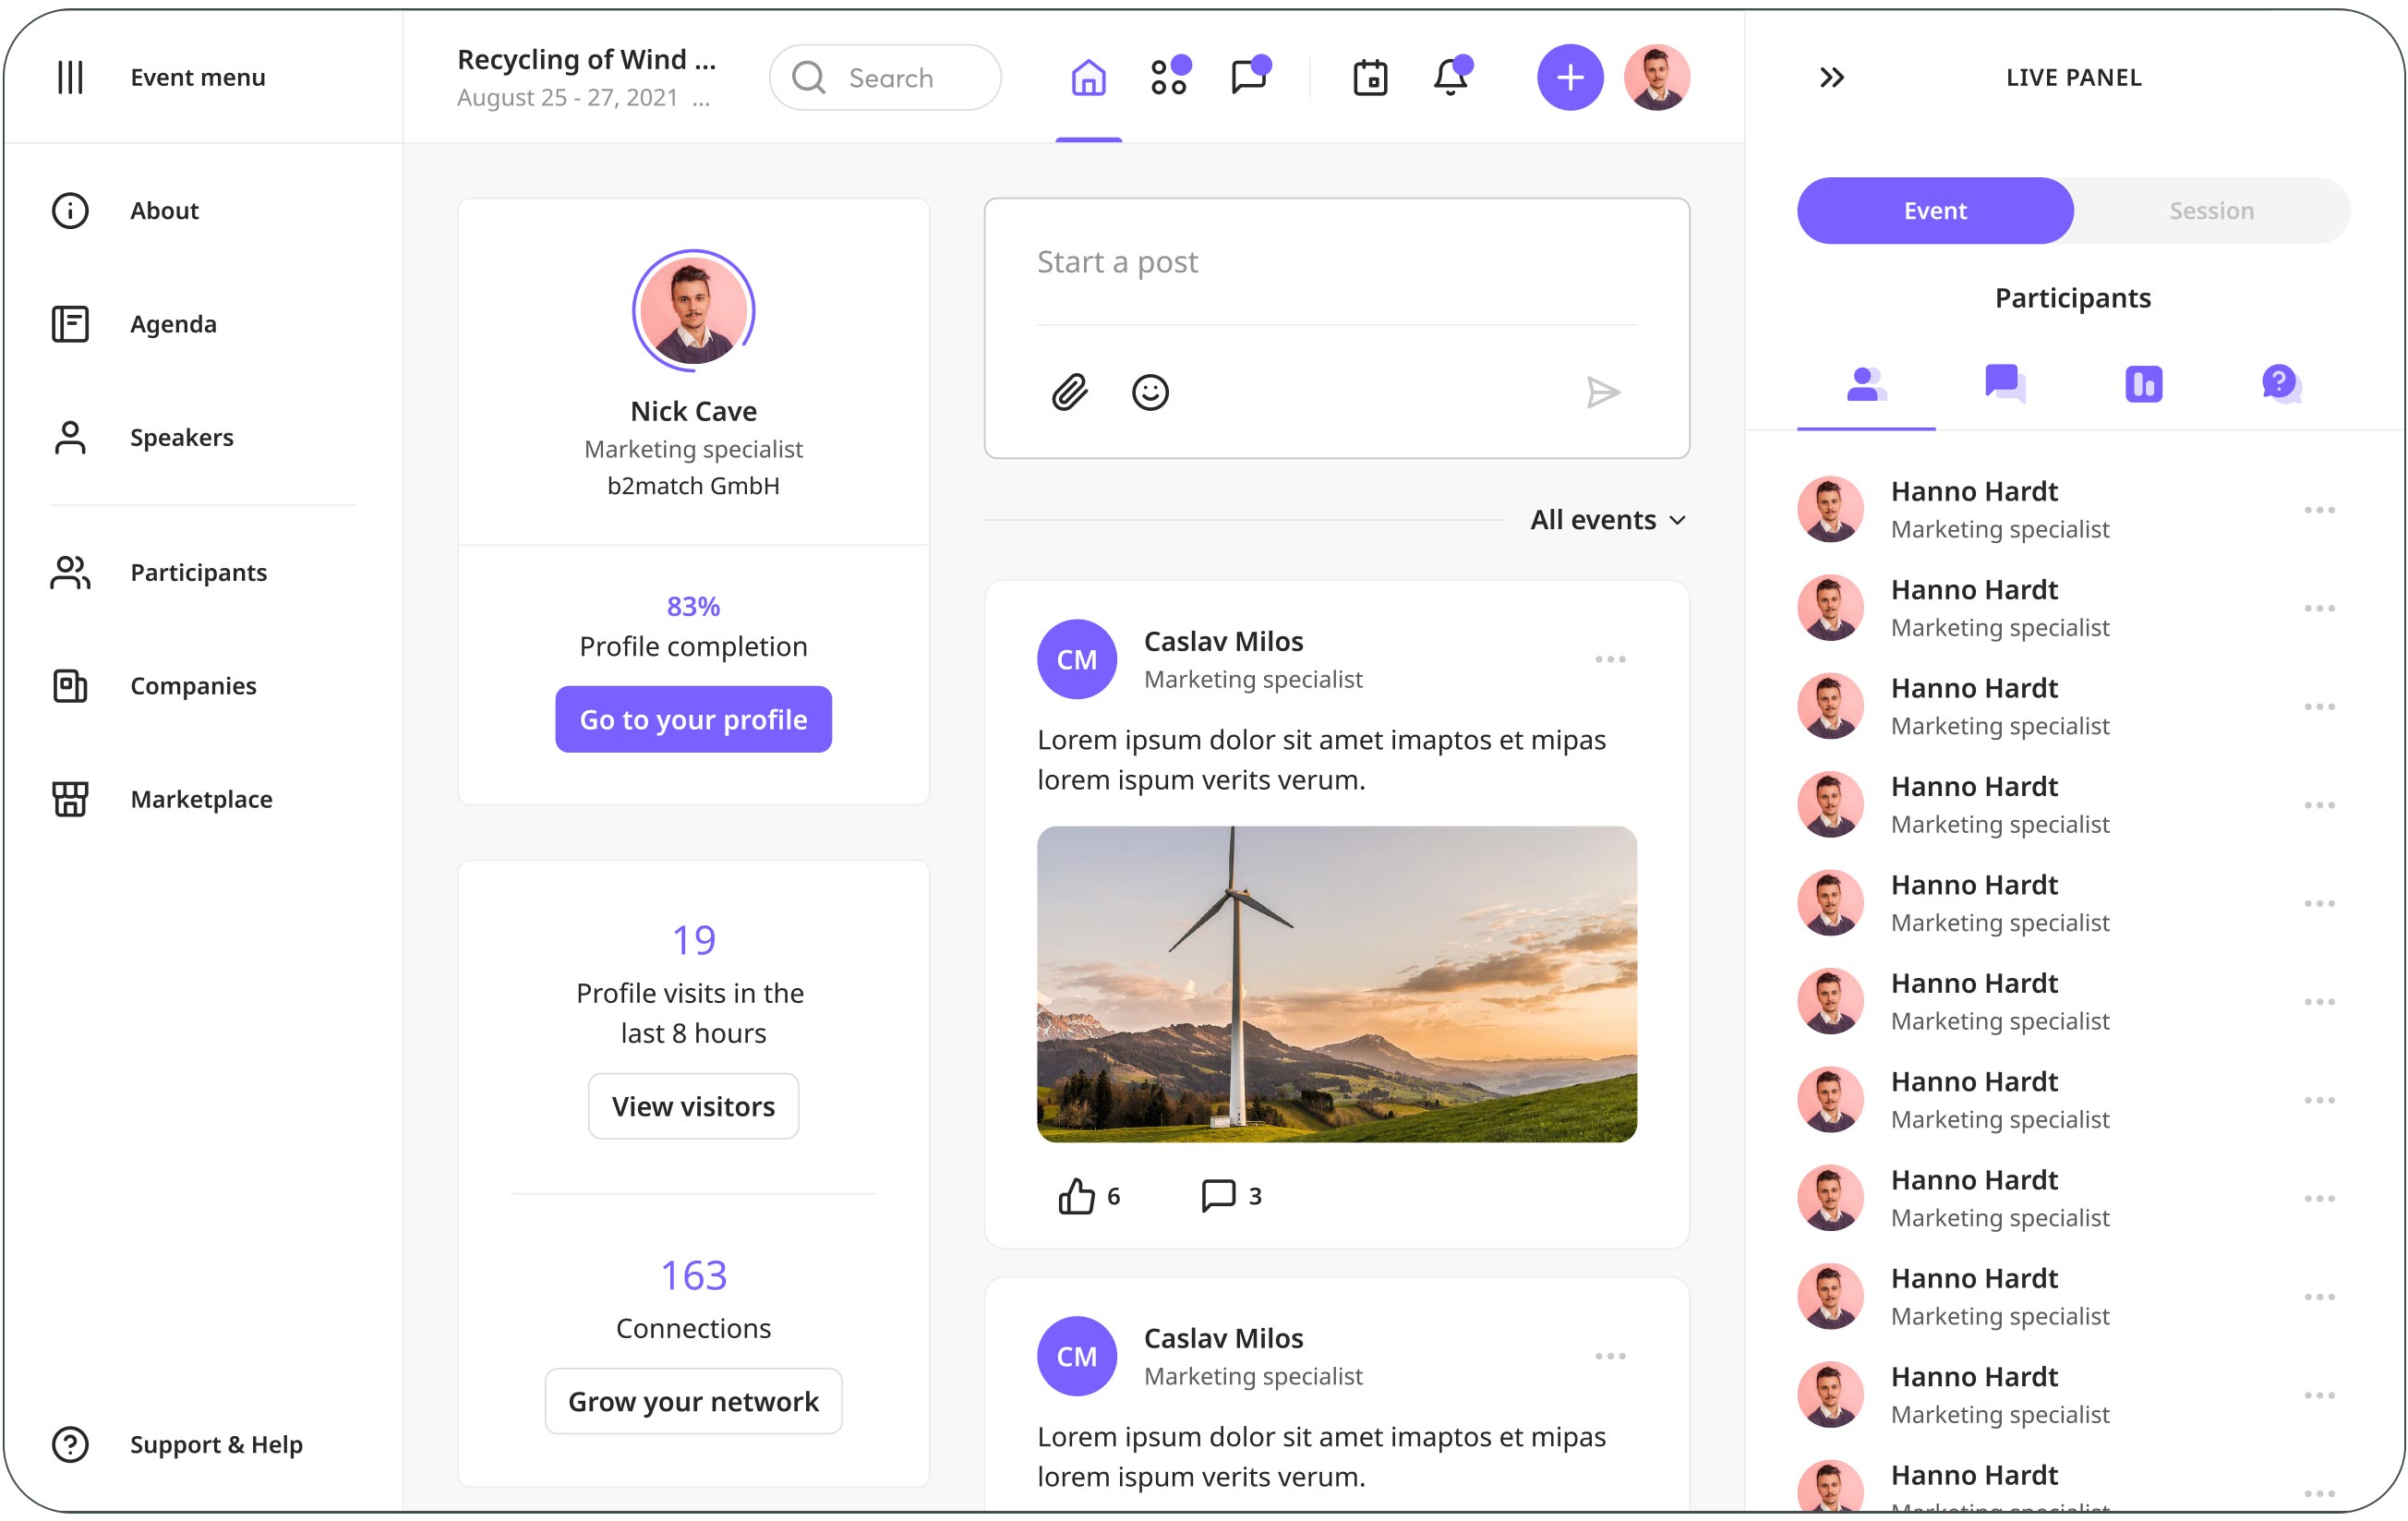Open Marketplace from the sidebar
Viewport: 2408px width, 1521px height.
(x=201, y=799)
